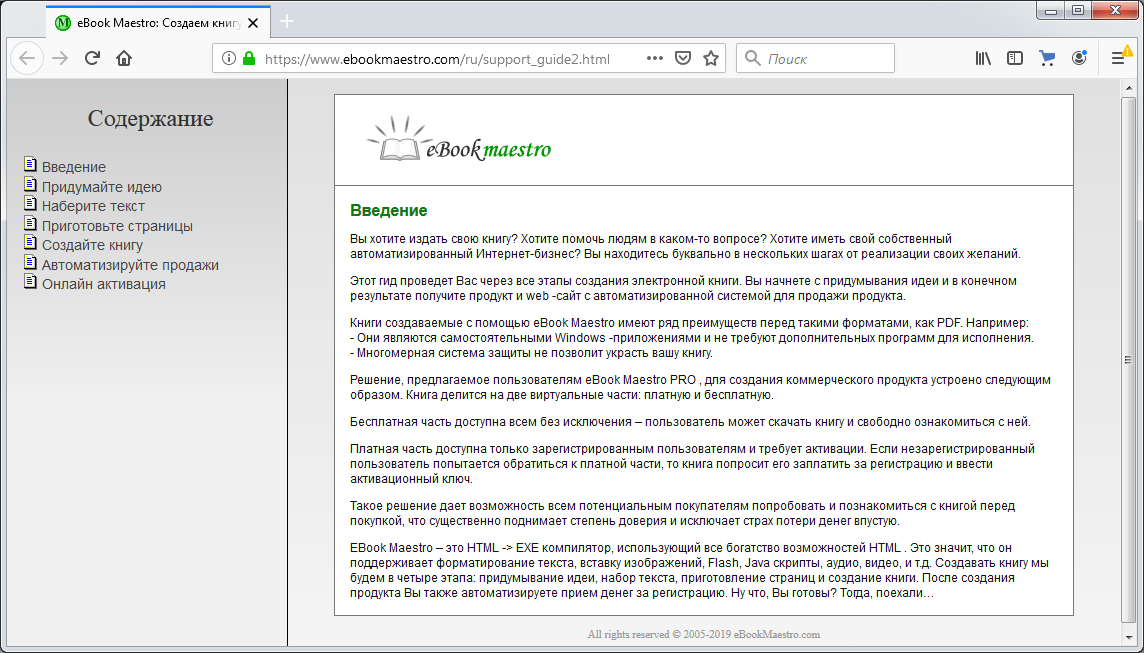Click the document icon beside Онлайн активация
Image resolution: width=1144 pixels, height=653 pixels.
click(30, 280)
